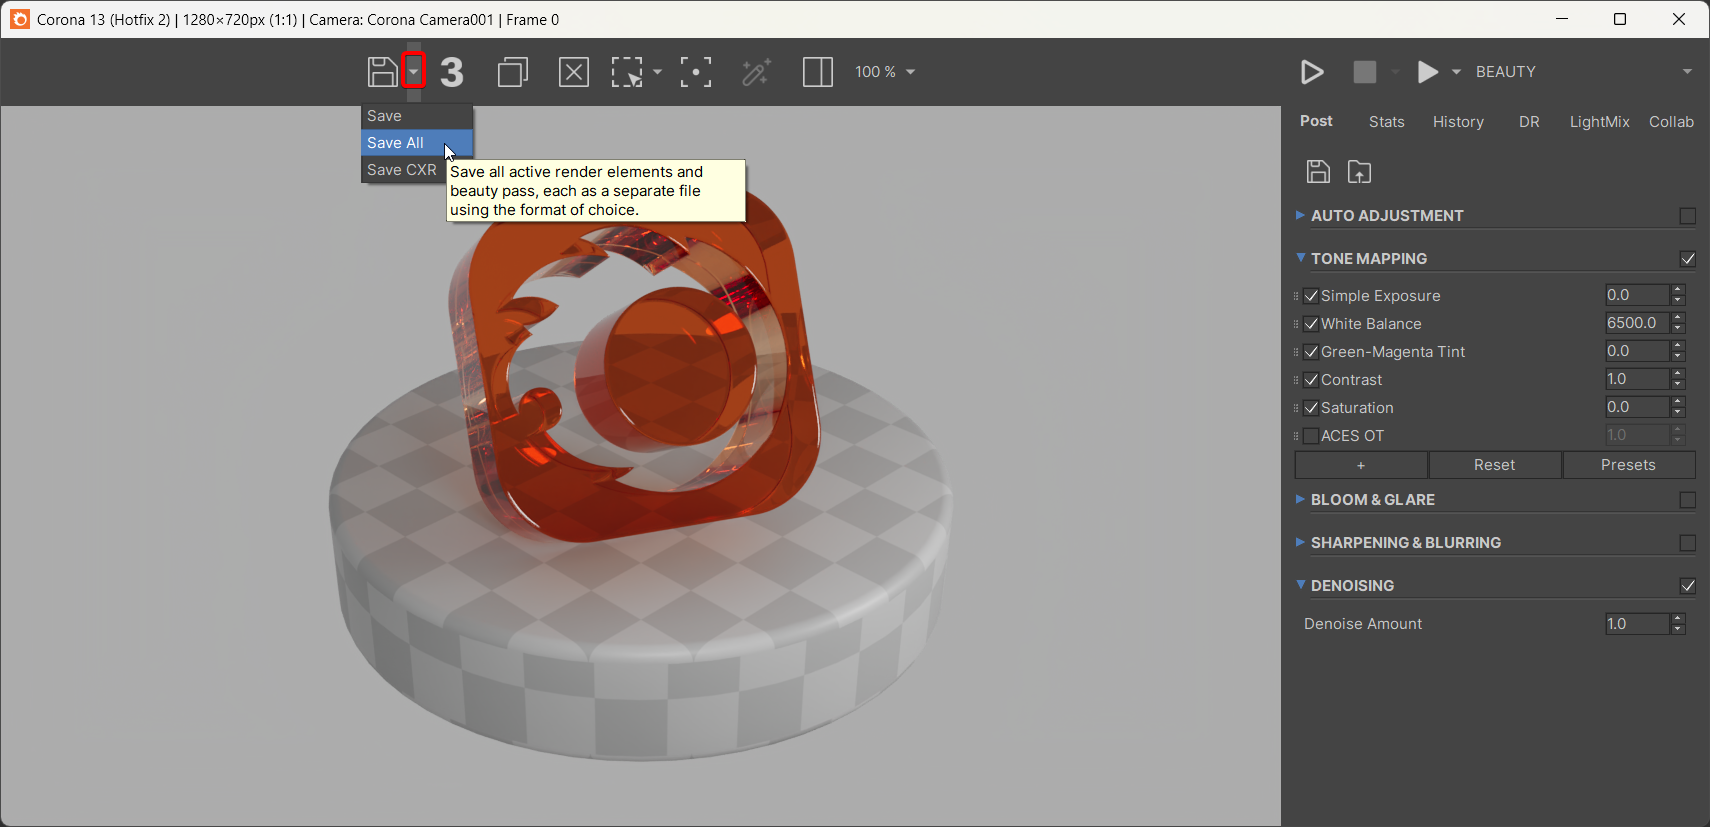1710x827 pixels.
Task: Expand the Bloom & Glare section
Action: pos(1372,500)
